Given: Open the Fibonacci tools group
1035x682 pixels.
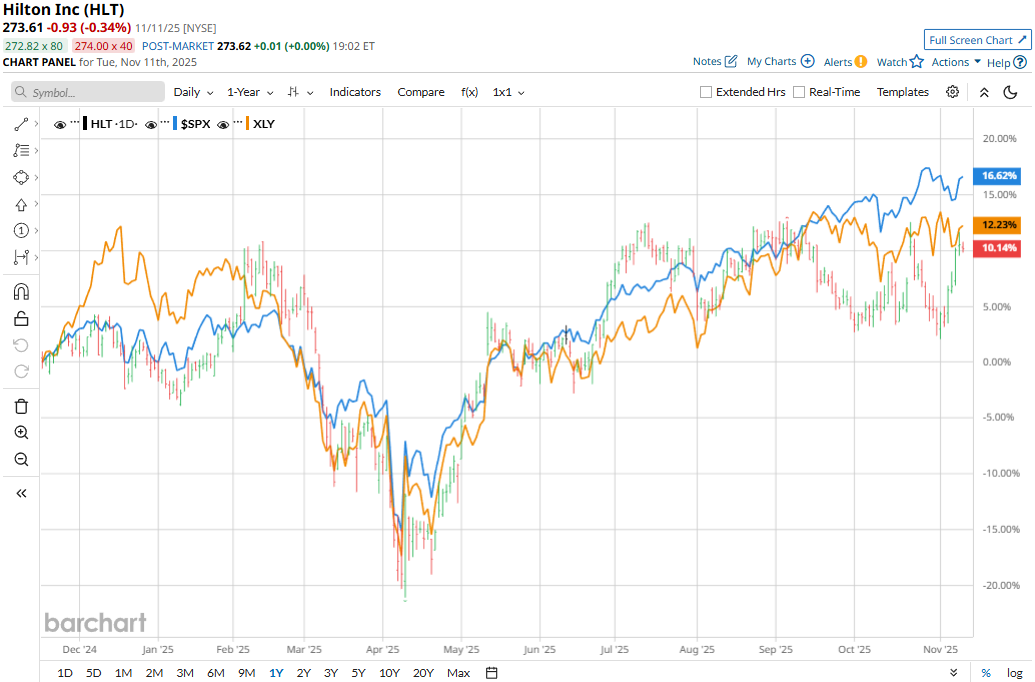Looking at the screenshot, I should tap(21, 151).
